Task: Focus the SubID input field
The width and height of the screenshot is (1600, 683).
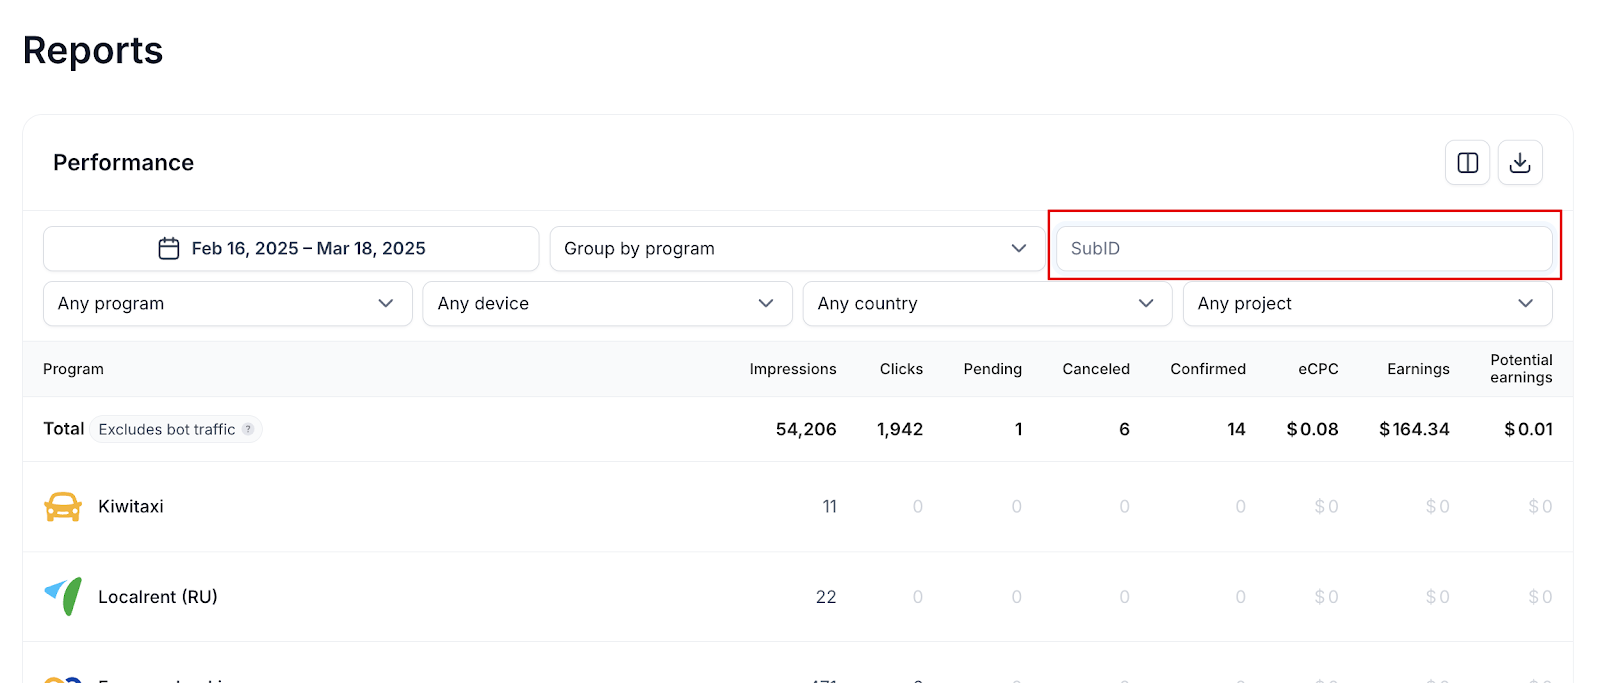Action: [x=1304, y=248]
